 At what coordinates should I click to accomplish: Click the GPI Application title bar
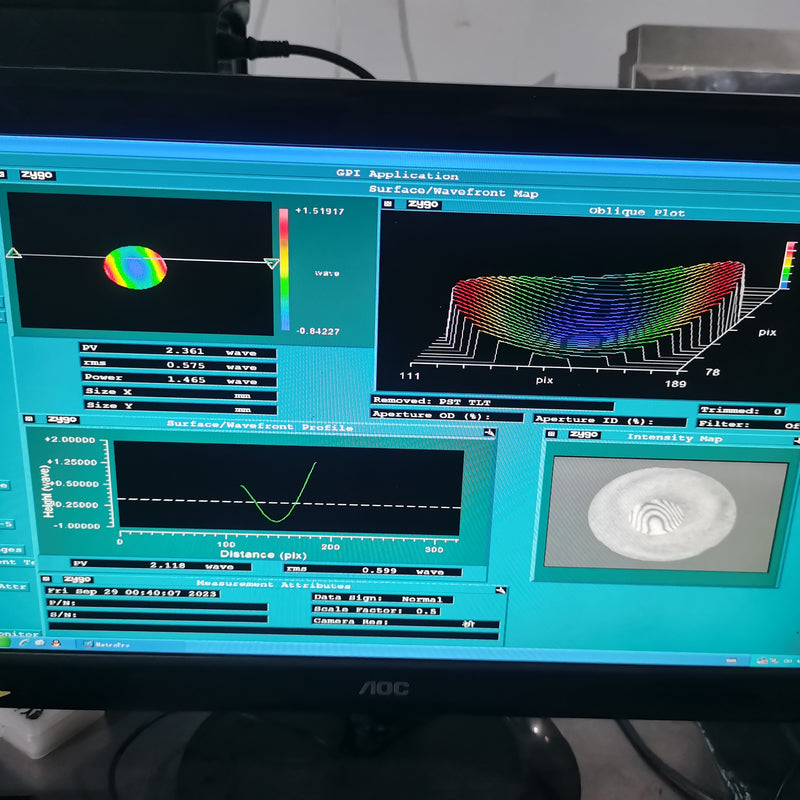point(397,174)
